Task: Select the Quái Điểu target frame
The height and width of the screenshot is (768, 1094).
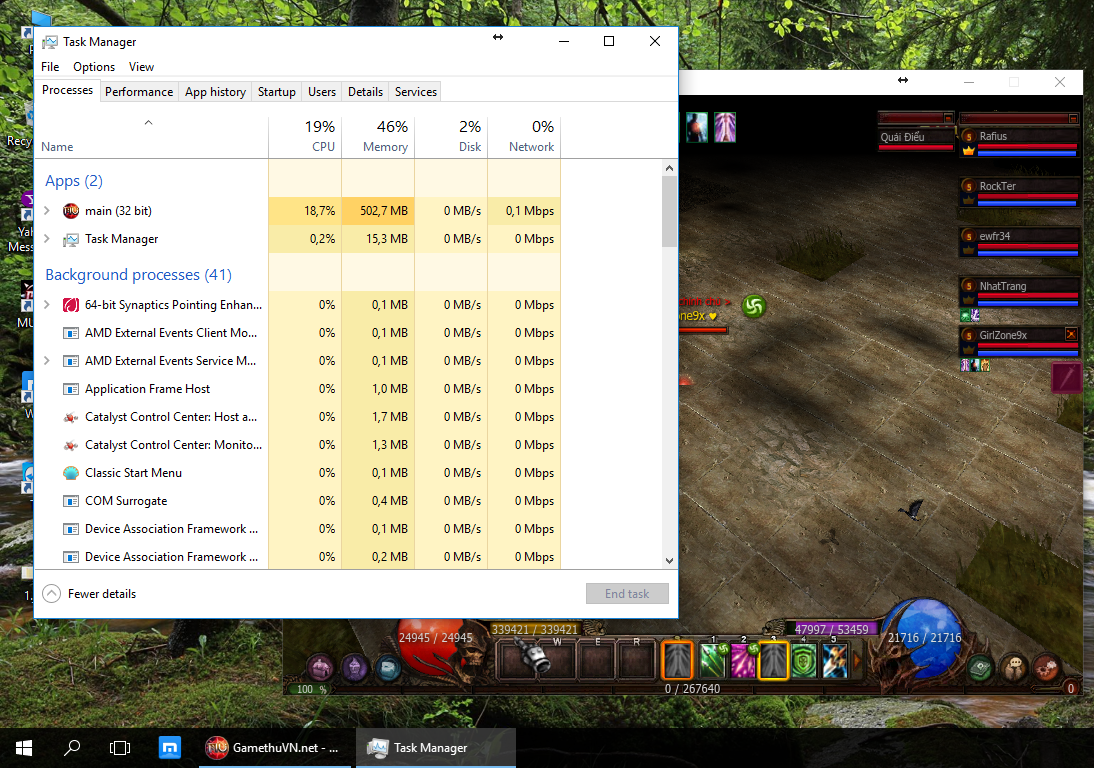Action: [x=916, y=138]
